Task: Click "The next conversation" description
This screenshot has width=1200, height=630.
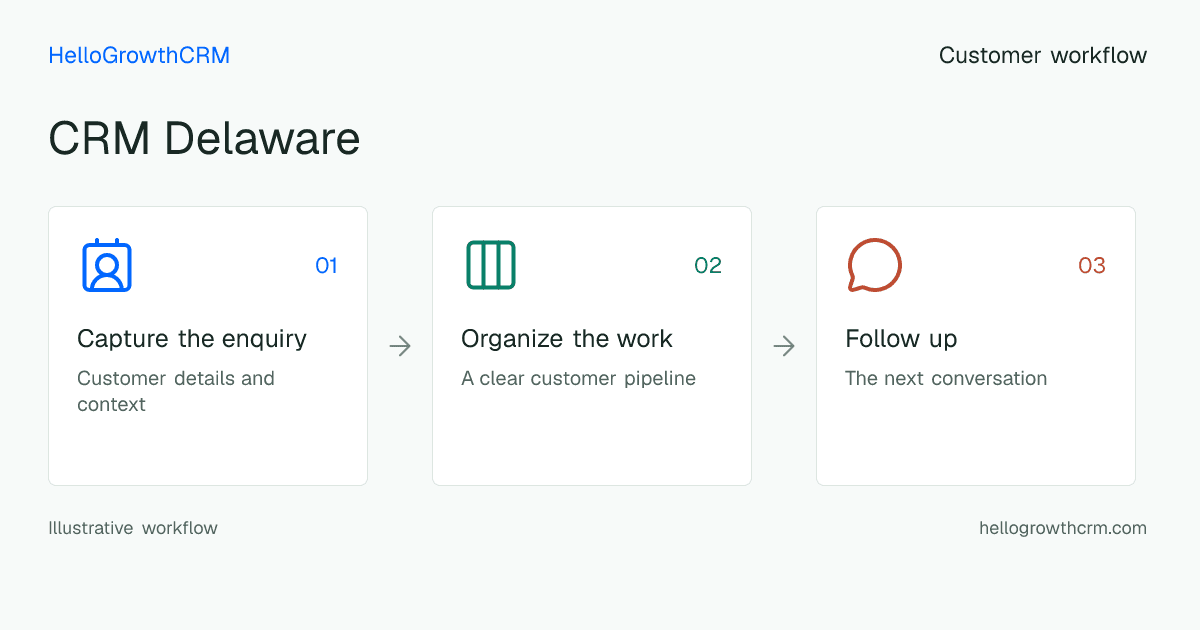Action: pos(946,379)
